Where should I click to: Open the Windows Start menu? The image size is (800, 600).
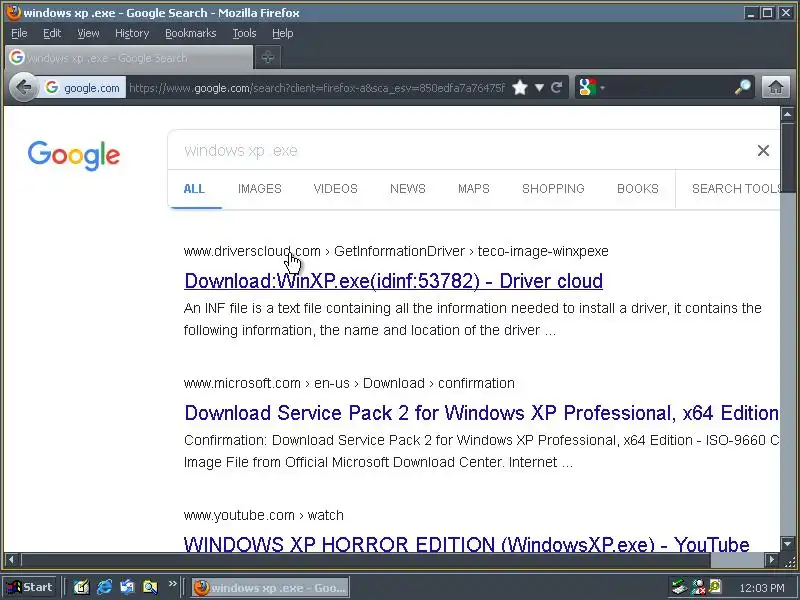click(x=30, y=587)
